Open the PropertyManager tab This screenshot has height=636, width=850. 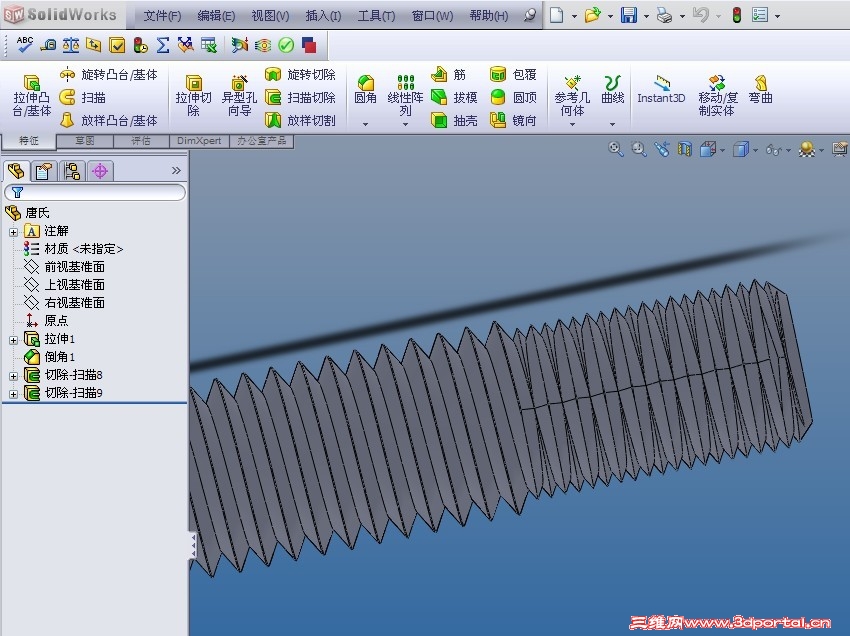coord(44,171)
